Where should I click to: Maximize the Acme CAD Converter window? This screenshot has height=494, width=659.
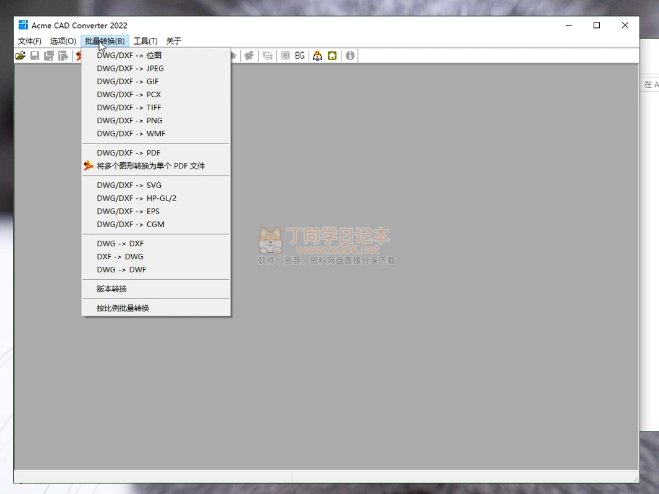coord(596,25)
